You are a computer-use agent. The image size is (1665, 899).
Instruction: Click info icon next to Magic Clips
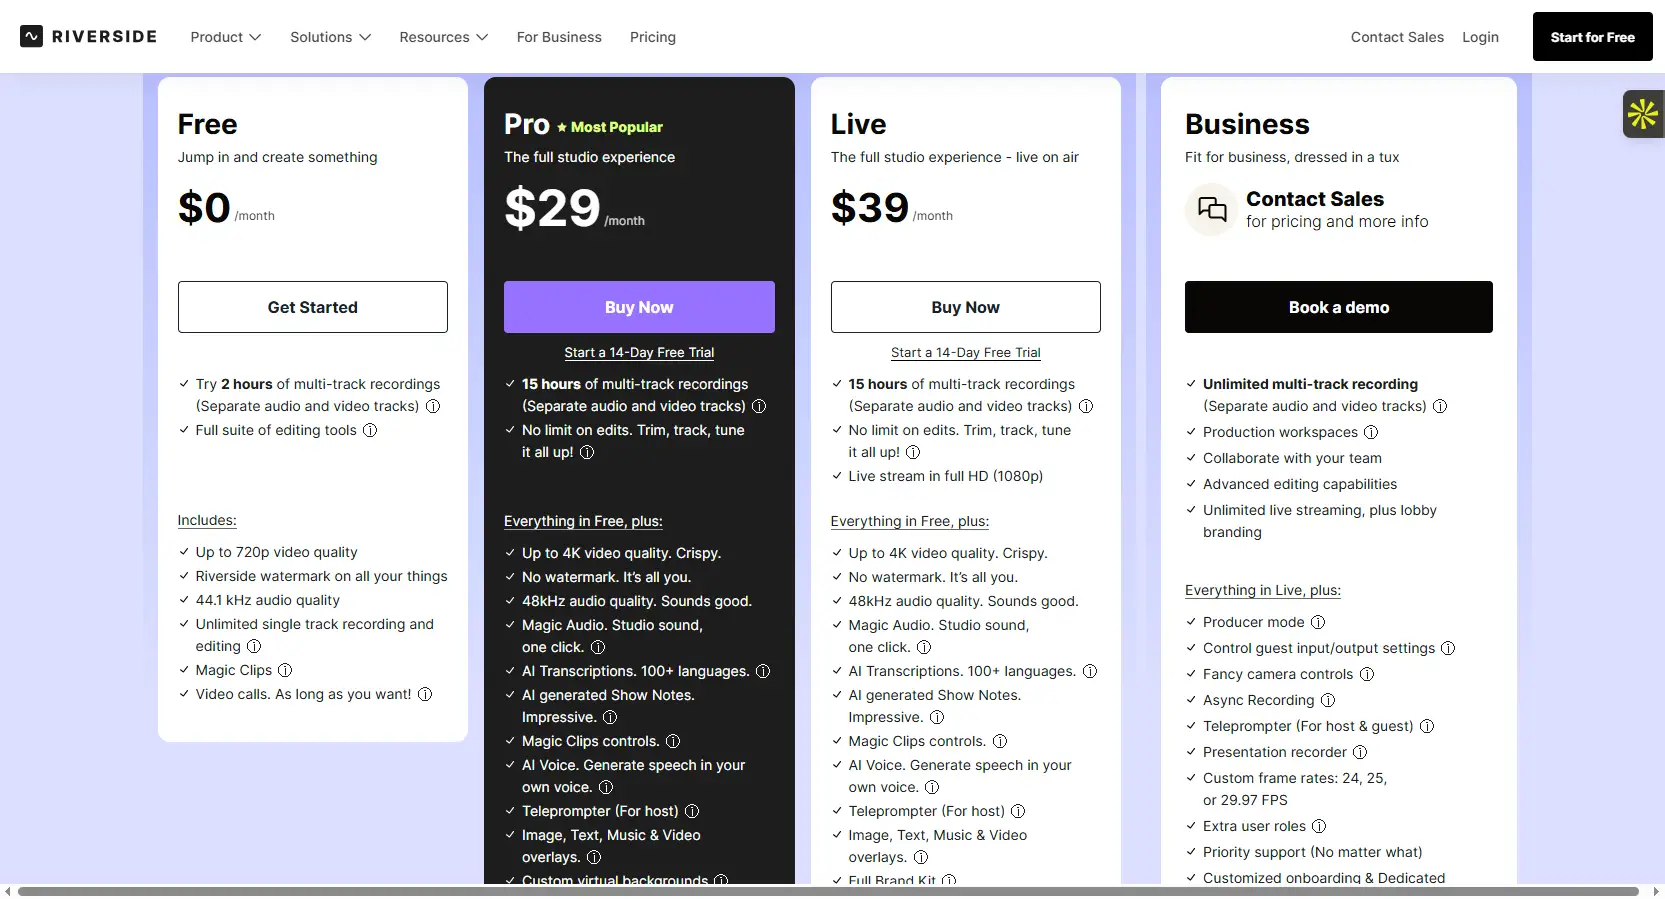tap(285, 670)
